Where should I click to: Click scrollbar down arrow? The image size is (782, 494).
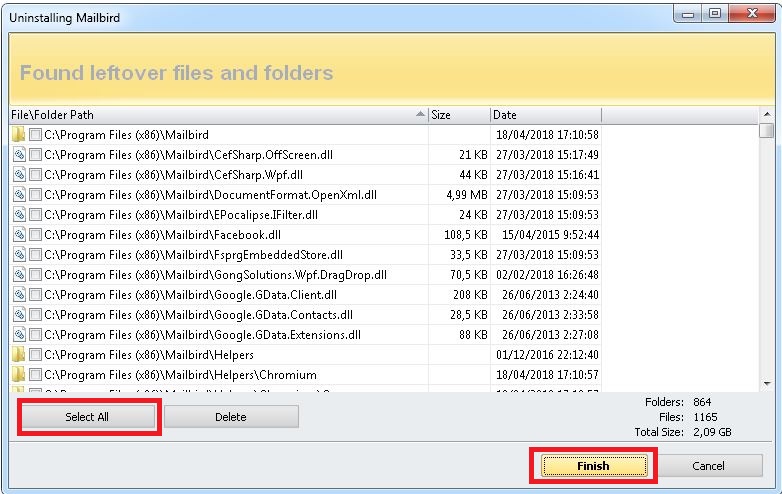click(767, 384)
